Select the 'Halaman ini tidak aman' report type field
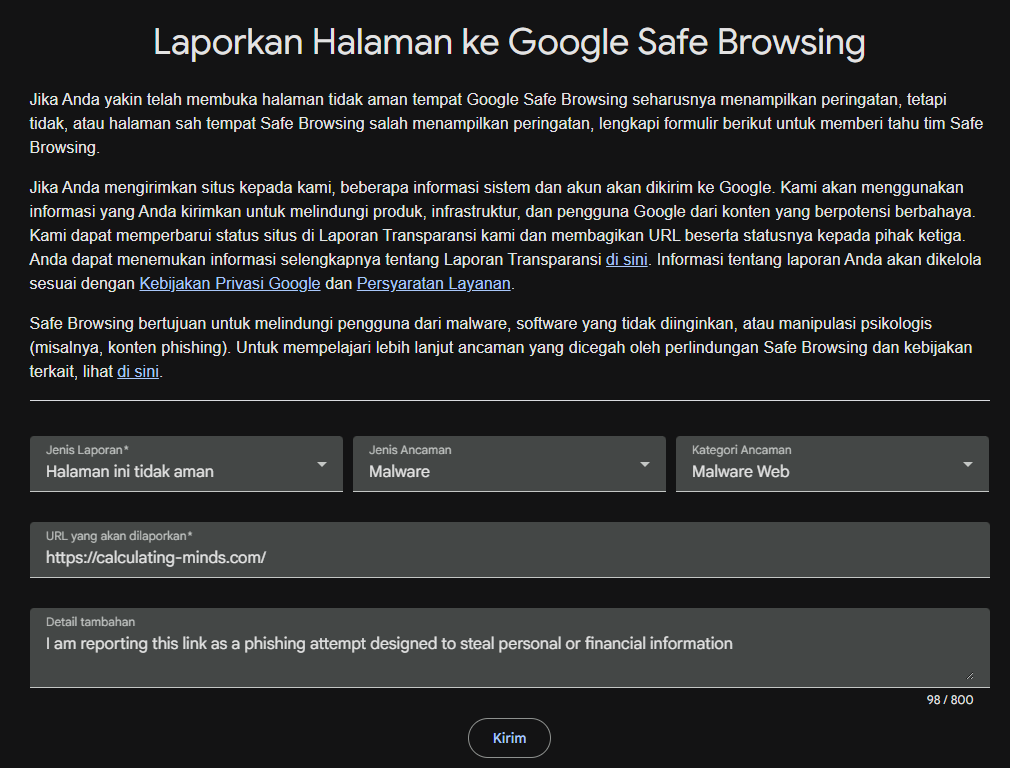Screen dimensions: 1010x768 (x=186, y=464)
